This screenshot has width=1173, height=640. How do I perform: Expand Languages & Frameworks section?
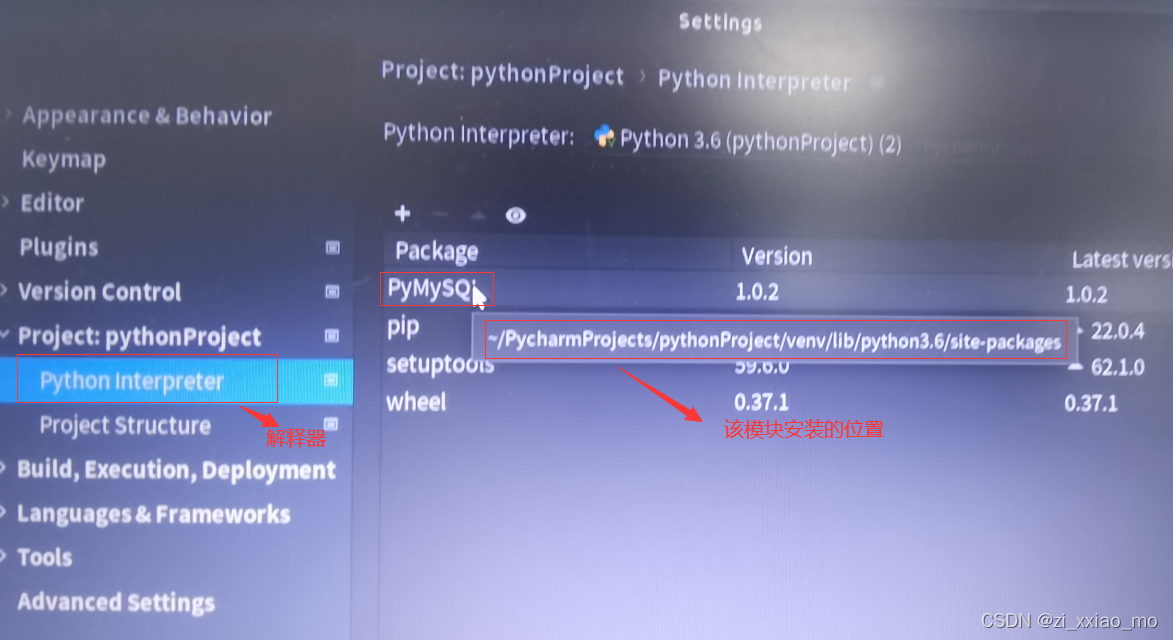[x=4, y=512]
